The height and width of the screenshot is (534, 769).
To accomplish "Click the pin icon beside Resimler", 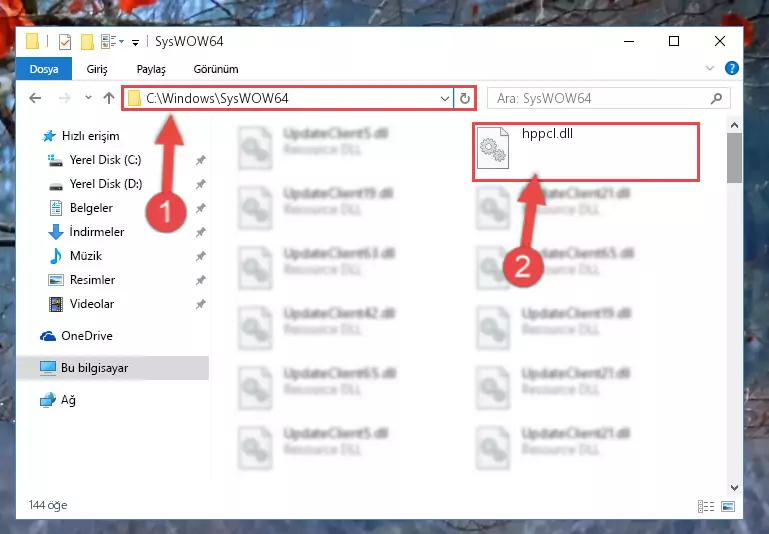I will 201,280.
